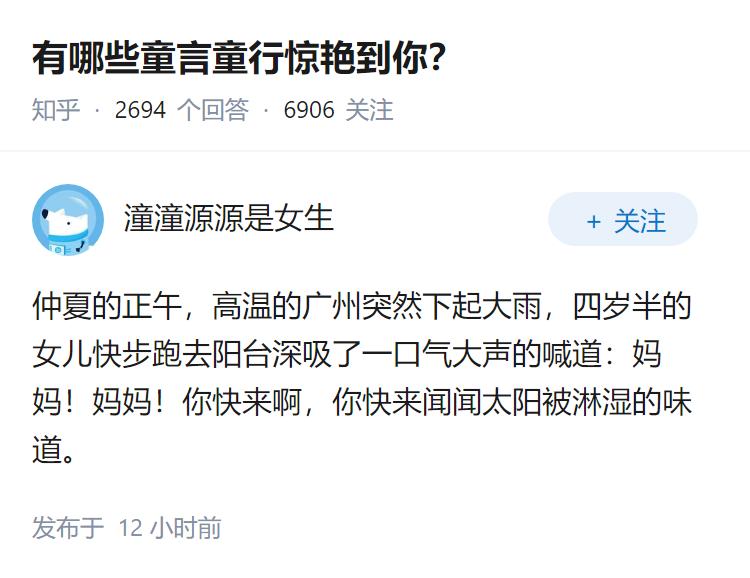Click the 12 小时前 timestamp
This screenshot has height=578, width=750.
tap(170, 527)
